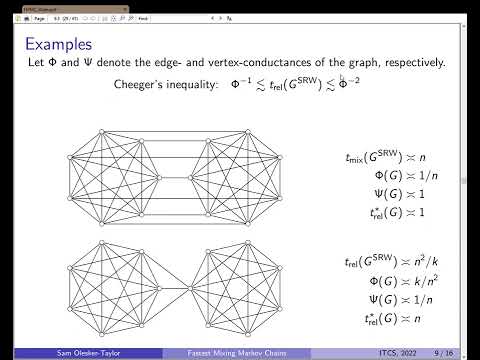Select the document tab in title strip
This screenshot has width=480, height=360.
75,10
